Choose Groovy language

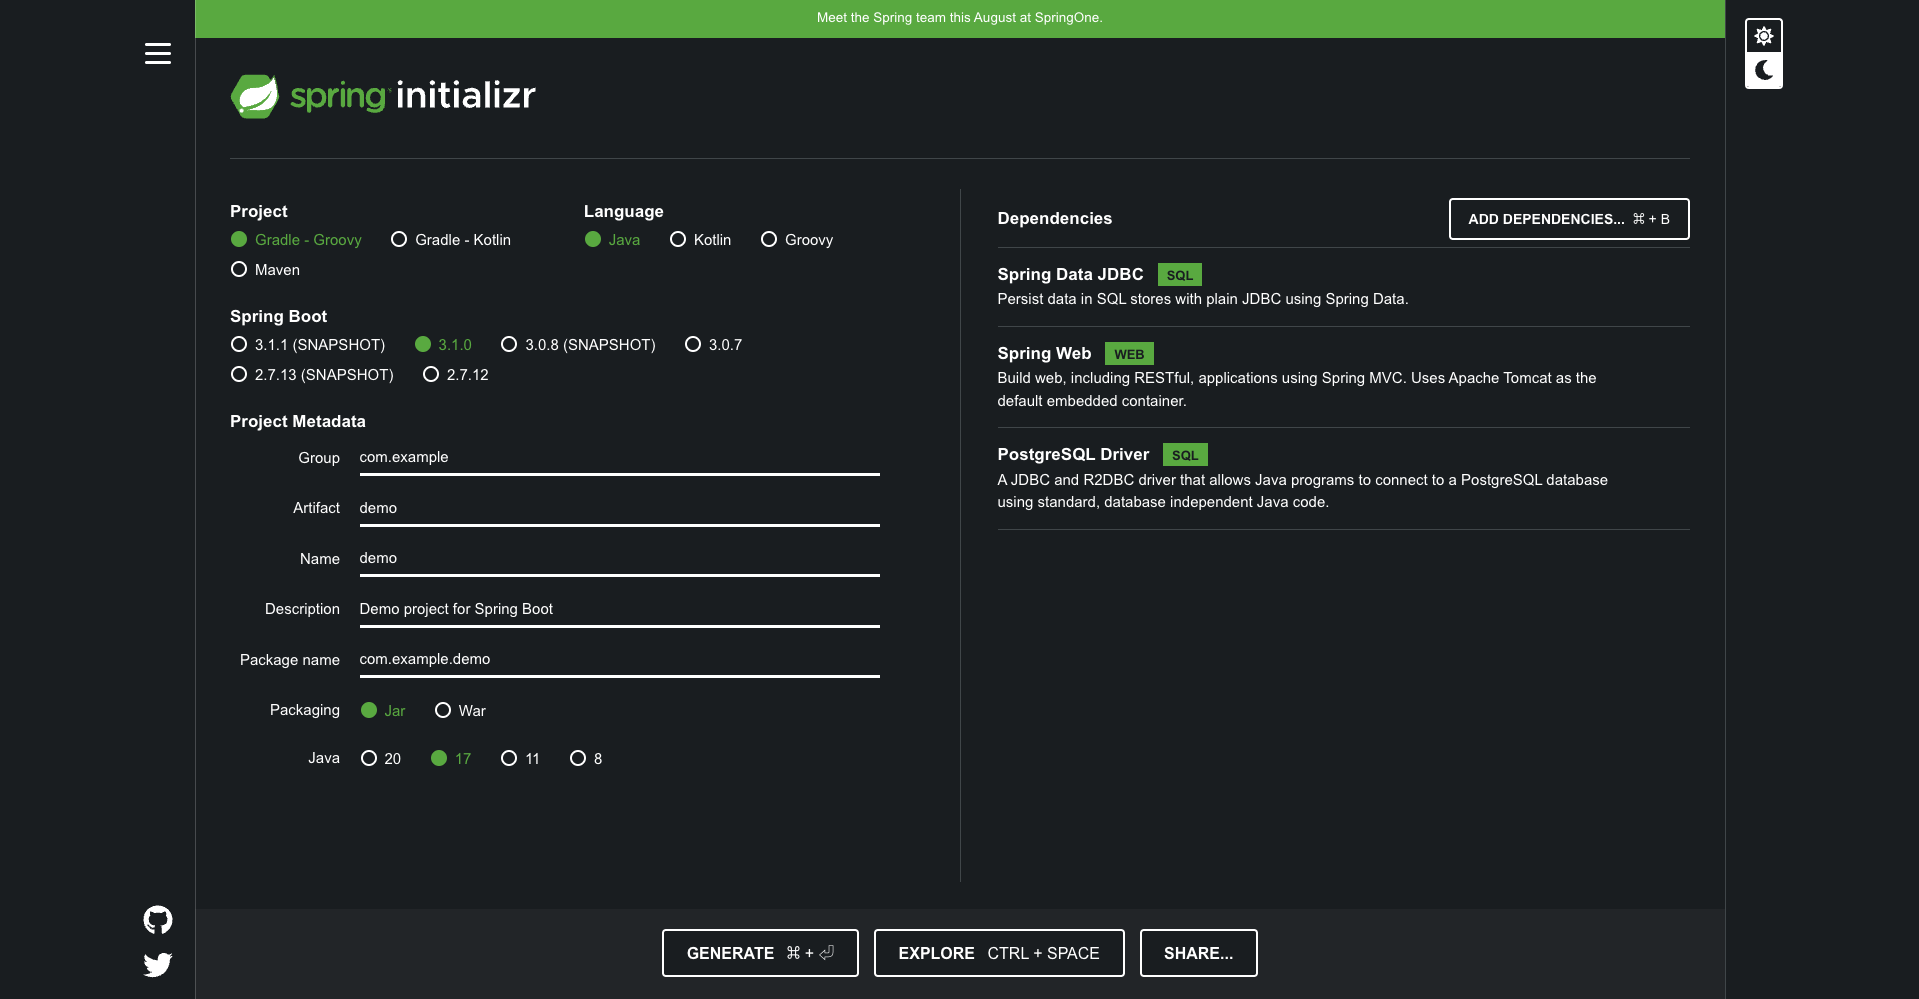[797, 240]
